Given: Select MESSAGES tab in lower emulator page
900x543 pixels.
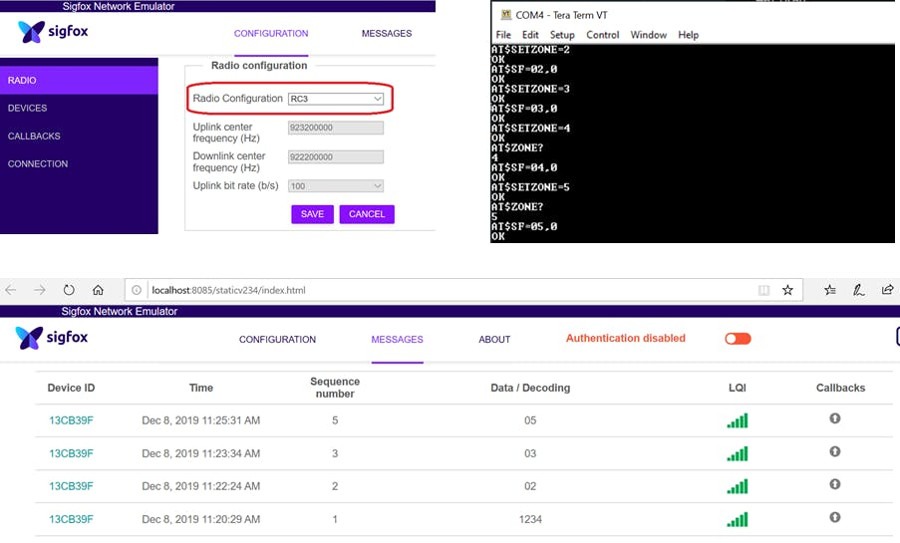Looking at the screenshot, I should [397, 339].
